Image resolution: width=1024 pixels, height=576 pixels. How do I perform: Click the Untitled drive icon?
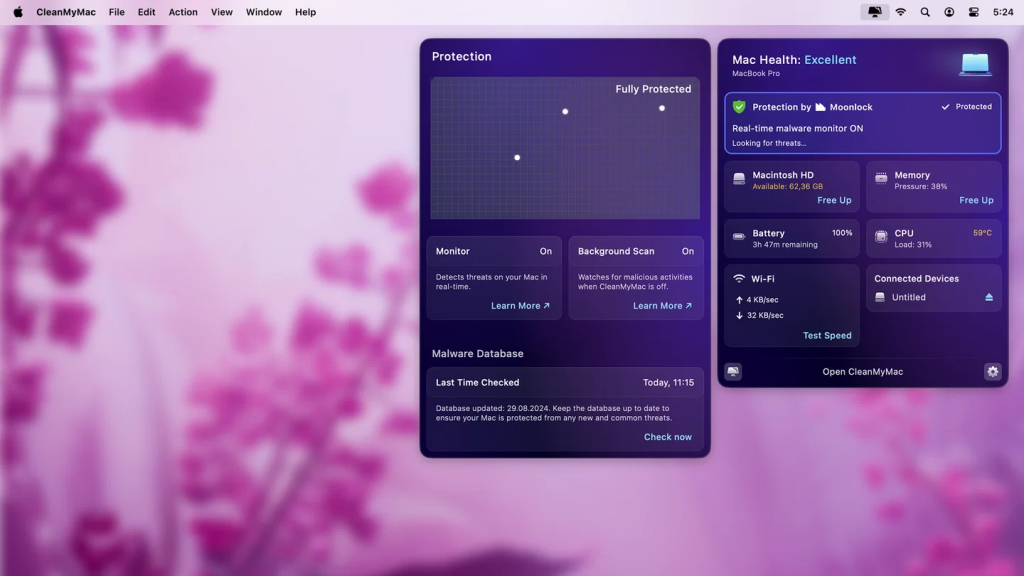point(880,297)
